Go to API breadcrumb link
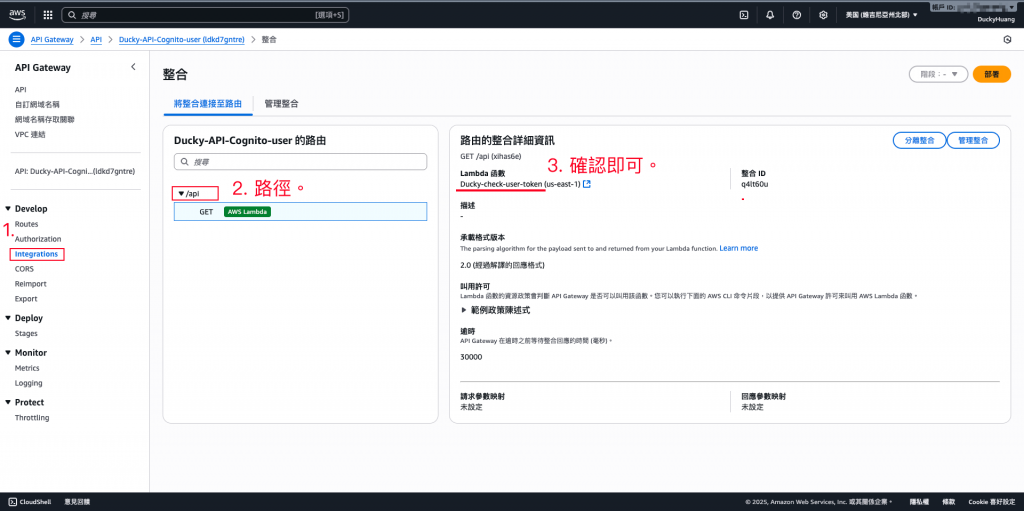Viewport: 1024px width, 511px height. (96, 40)
